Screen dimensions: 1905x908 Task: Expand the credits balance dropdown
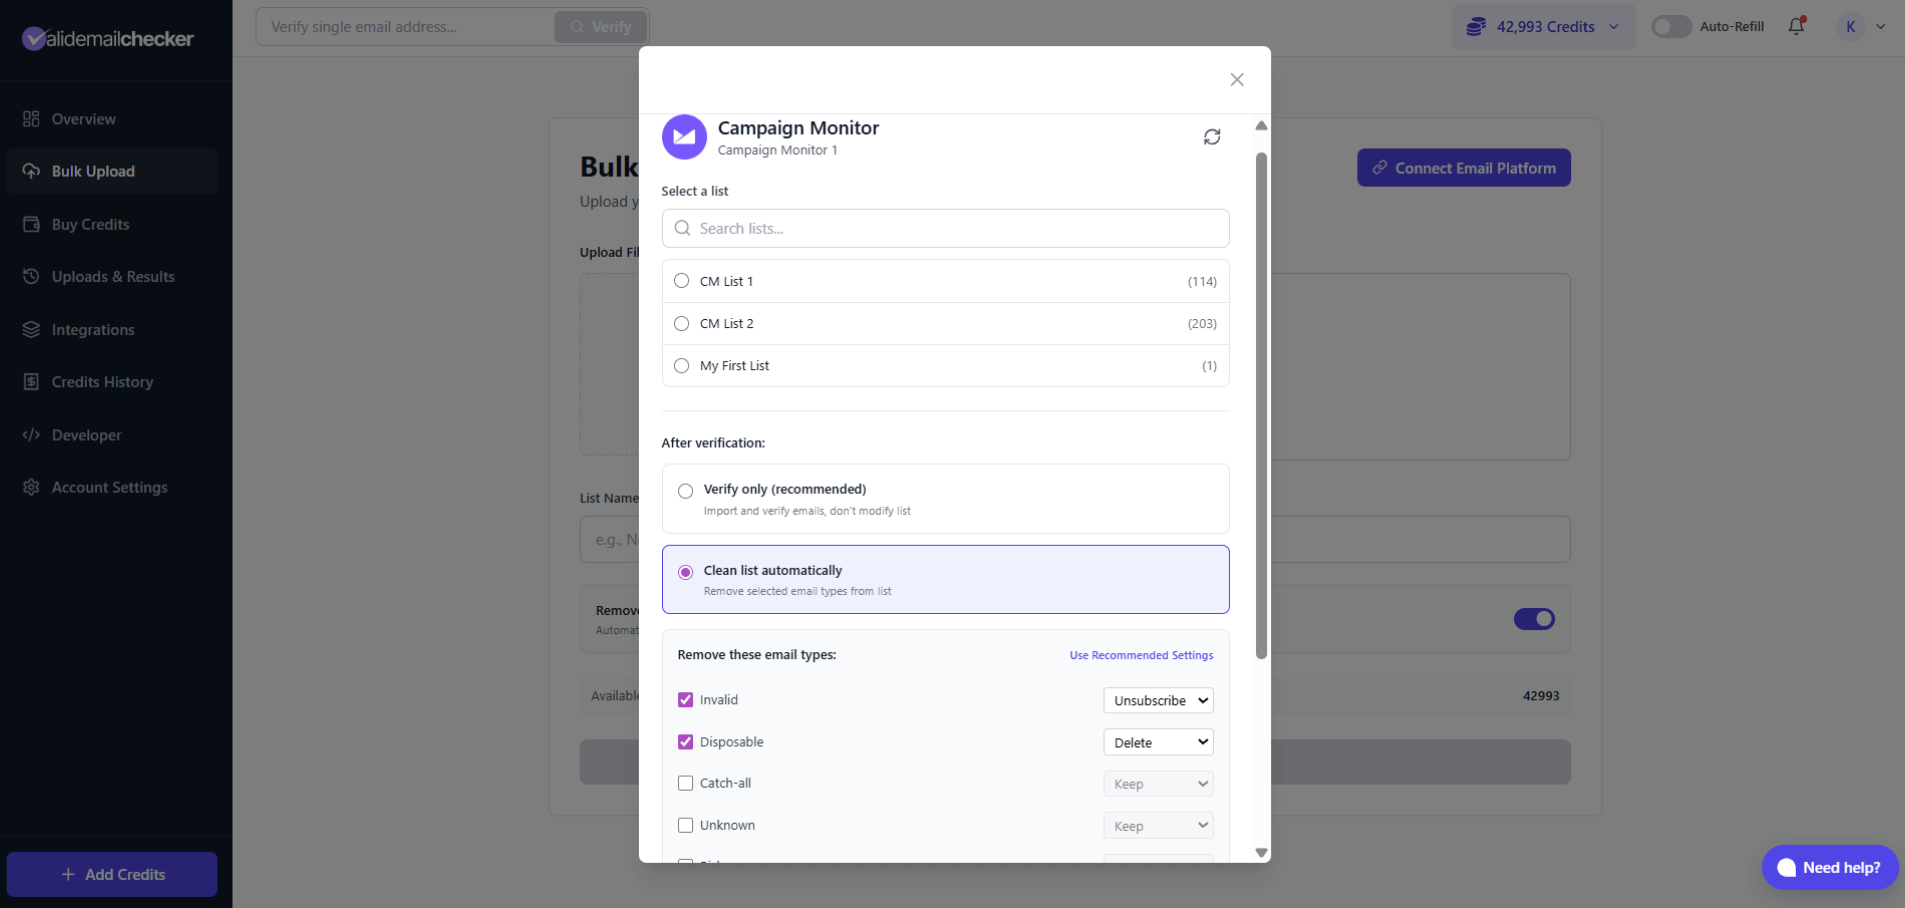point(1613,27)
